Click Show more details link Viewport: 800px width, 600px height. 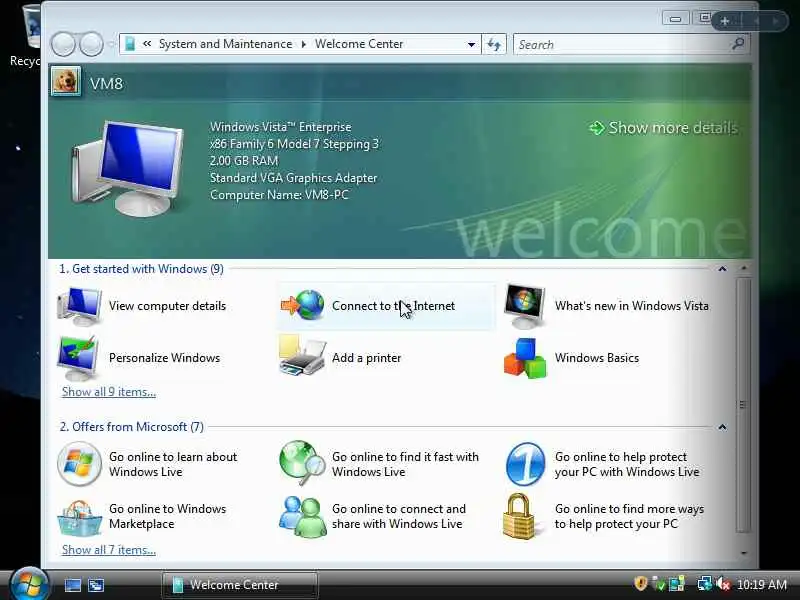[x=673, y=128]
